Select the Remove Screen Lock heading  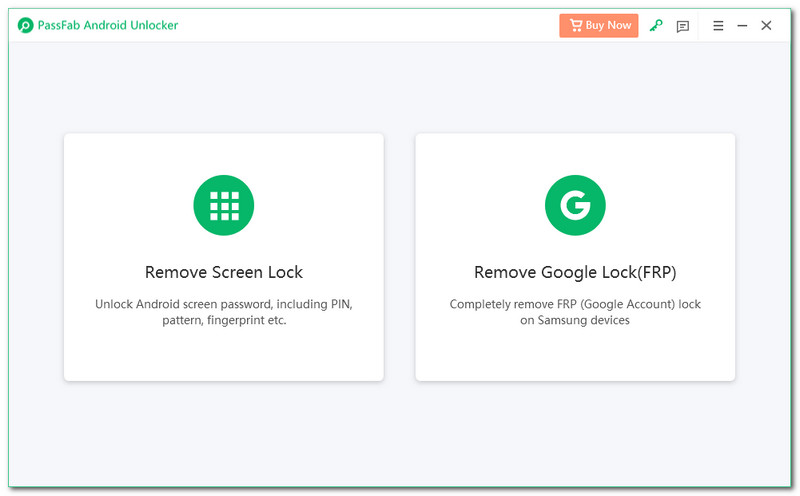pos(224,272)
